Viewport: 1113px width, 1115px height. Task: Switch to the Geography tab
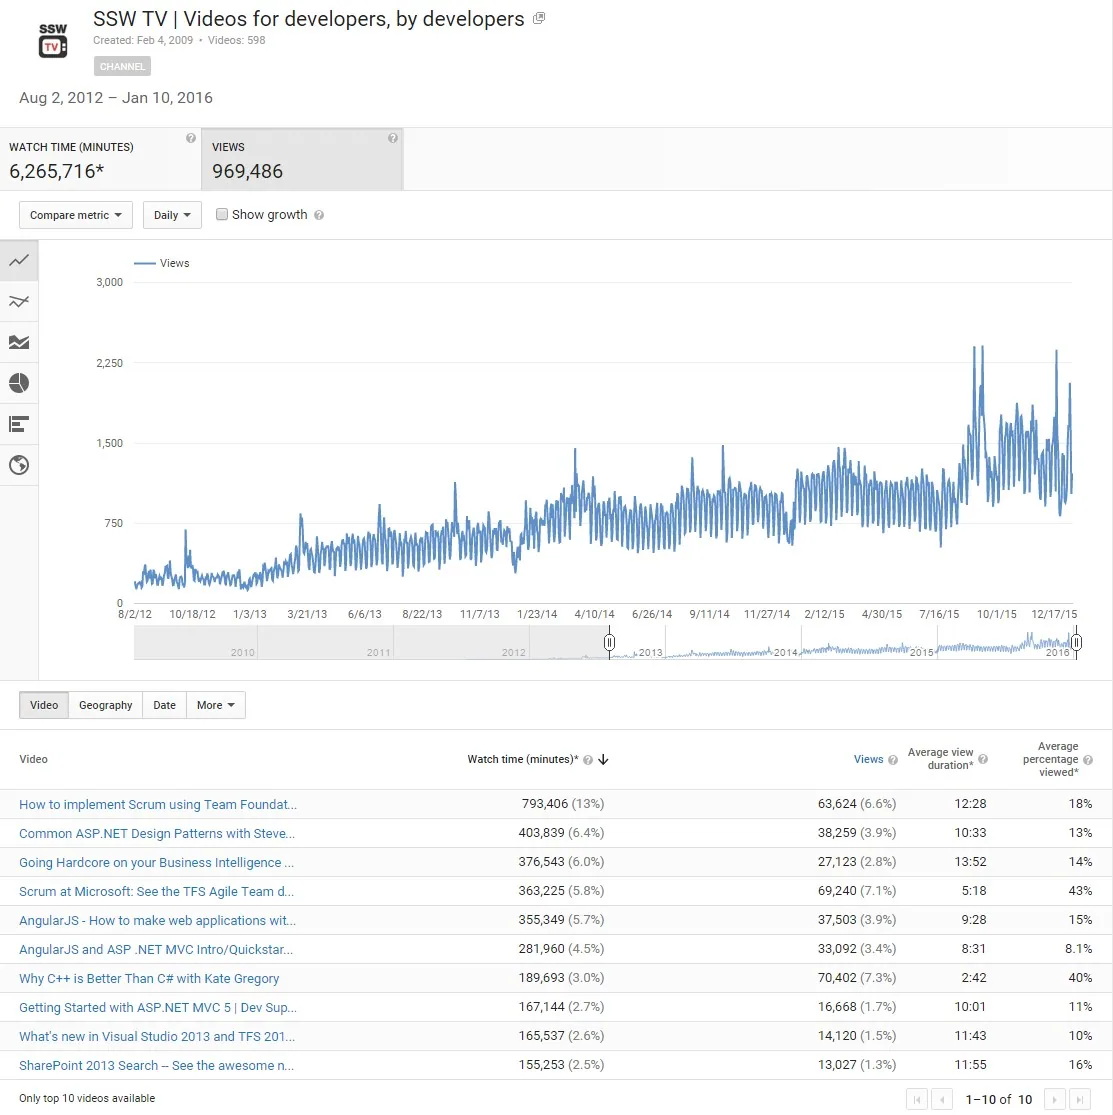point(105,705)
